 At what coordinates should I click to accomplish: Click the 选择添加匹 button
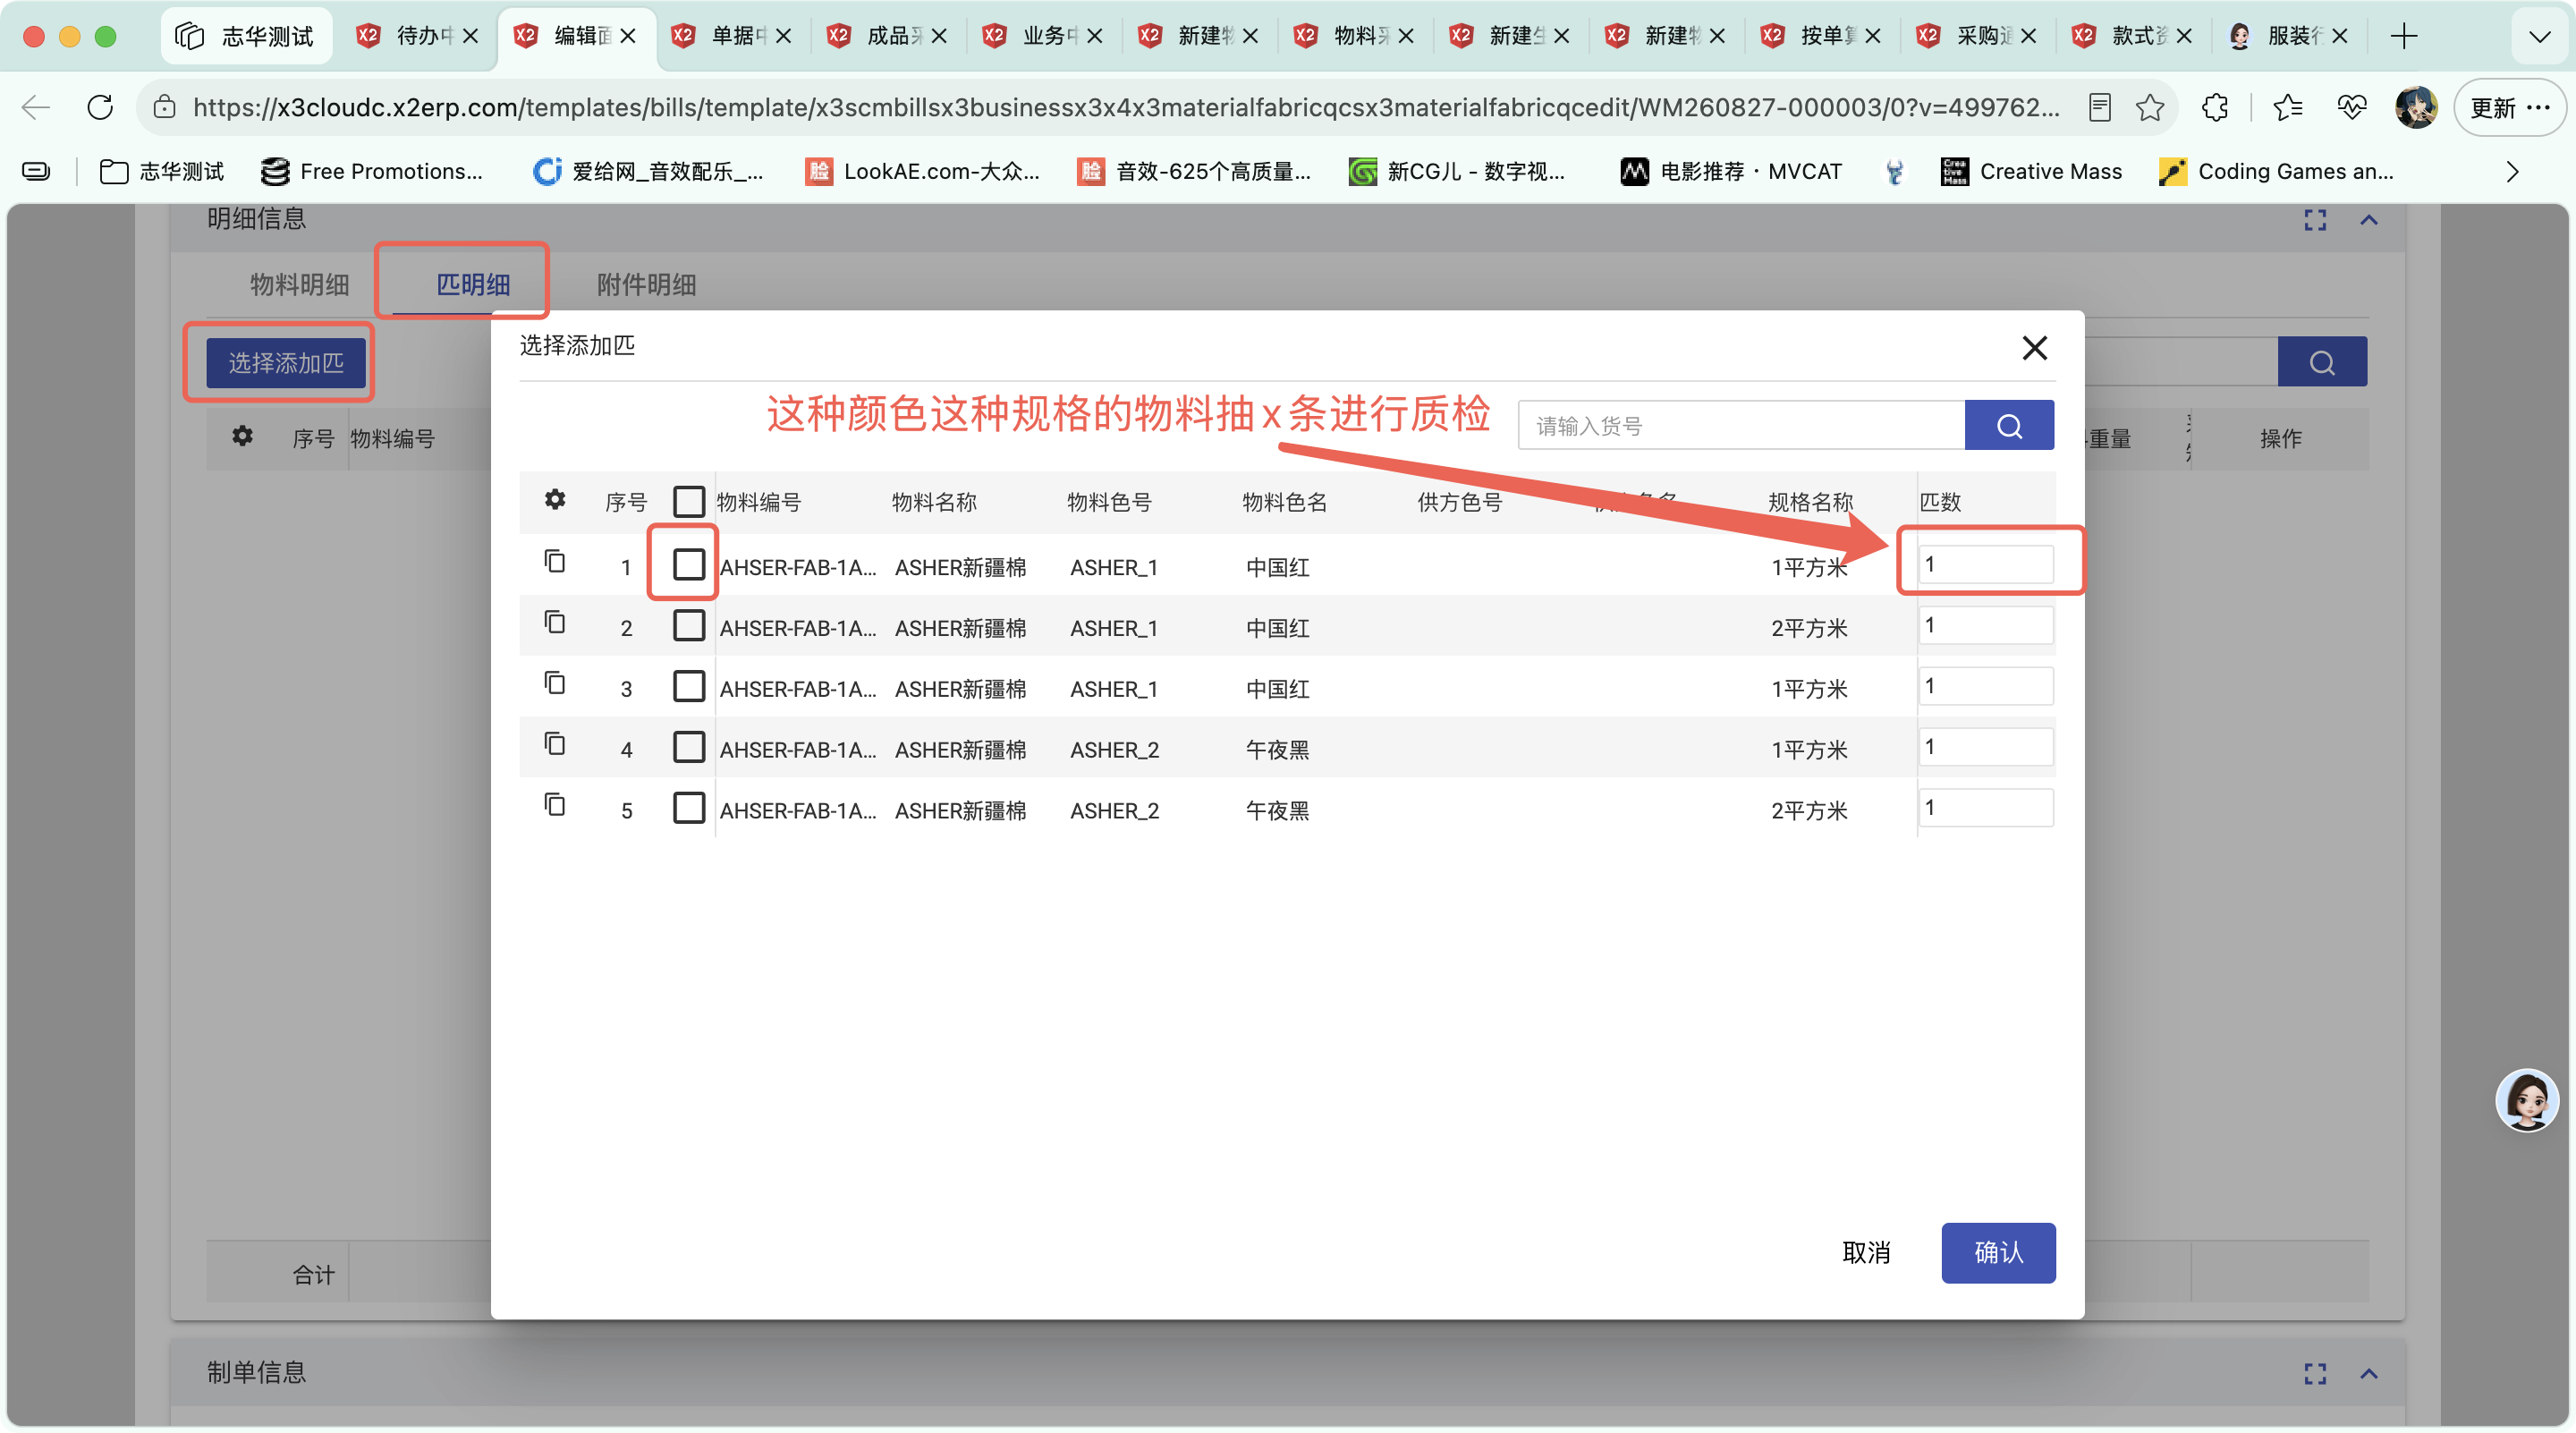(286, 362)
